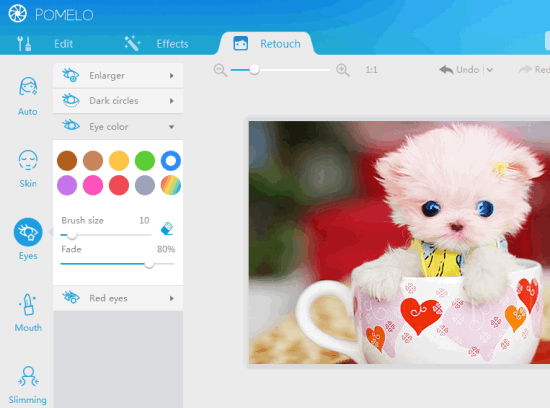Viewport: 550px width, 408px height.
Task: Click the puppy photo canvas
Action: pyautogui.click(x=400, y=242)
